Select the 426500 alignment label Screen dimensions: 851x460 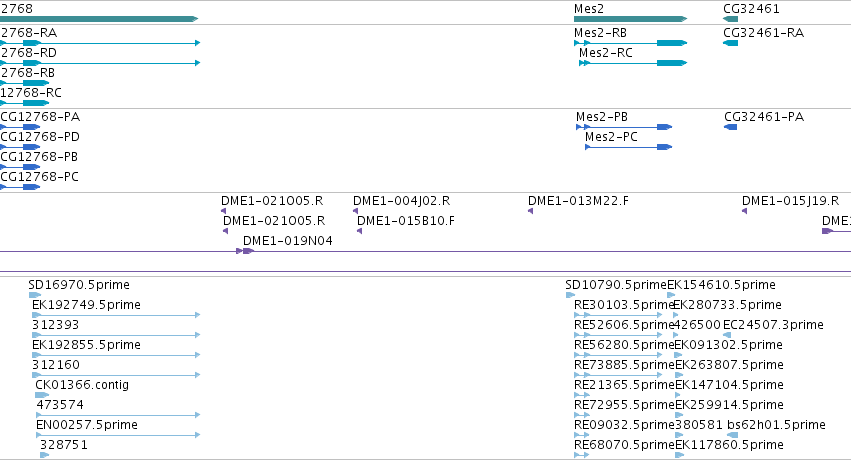tap(697, 325)
